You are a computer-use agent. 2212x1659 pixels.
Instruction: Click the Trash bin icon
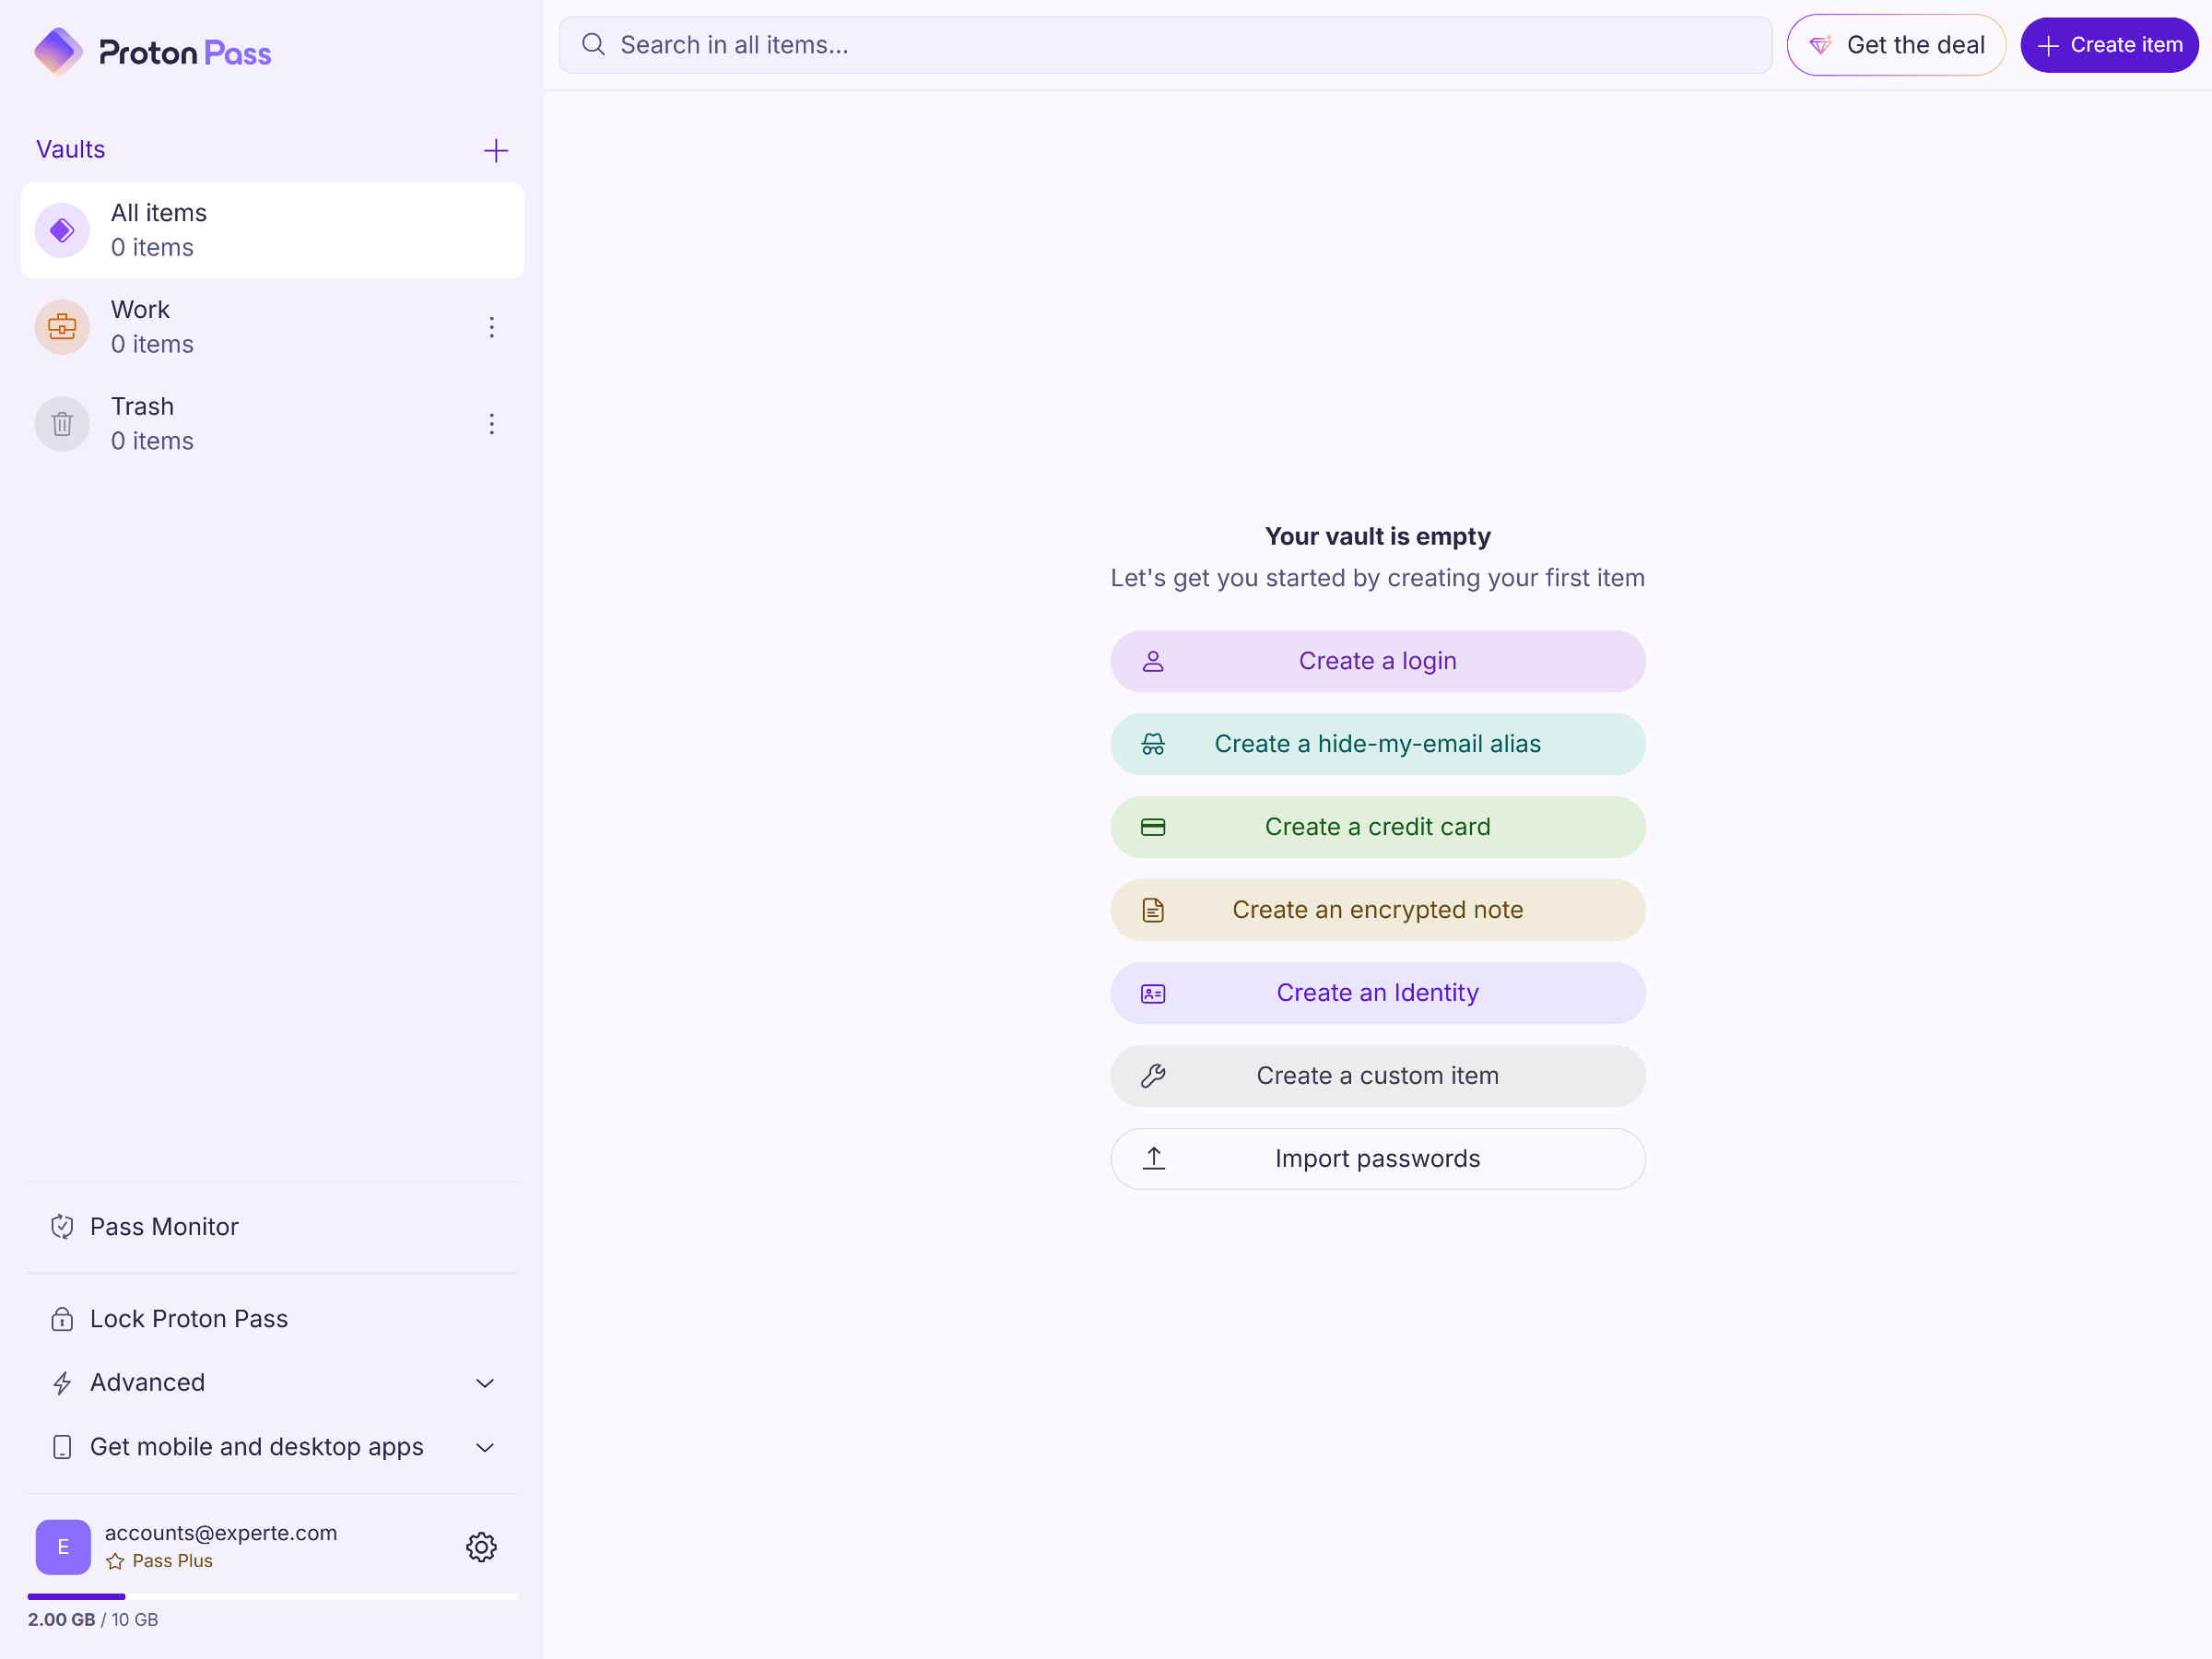coord(62,424)
